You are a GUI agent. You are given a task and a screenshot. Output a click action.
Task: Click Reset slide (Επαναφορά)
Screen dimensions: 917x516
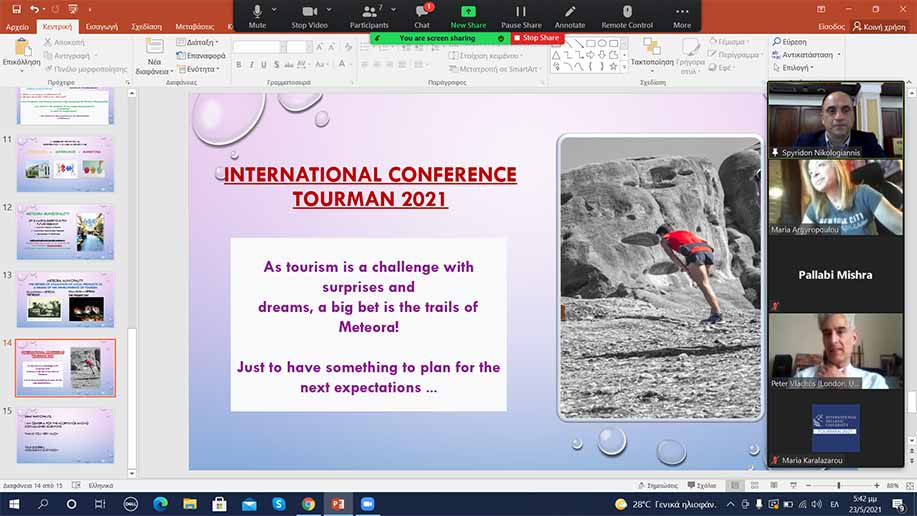(x=201, y=56)
